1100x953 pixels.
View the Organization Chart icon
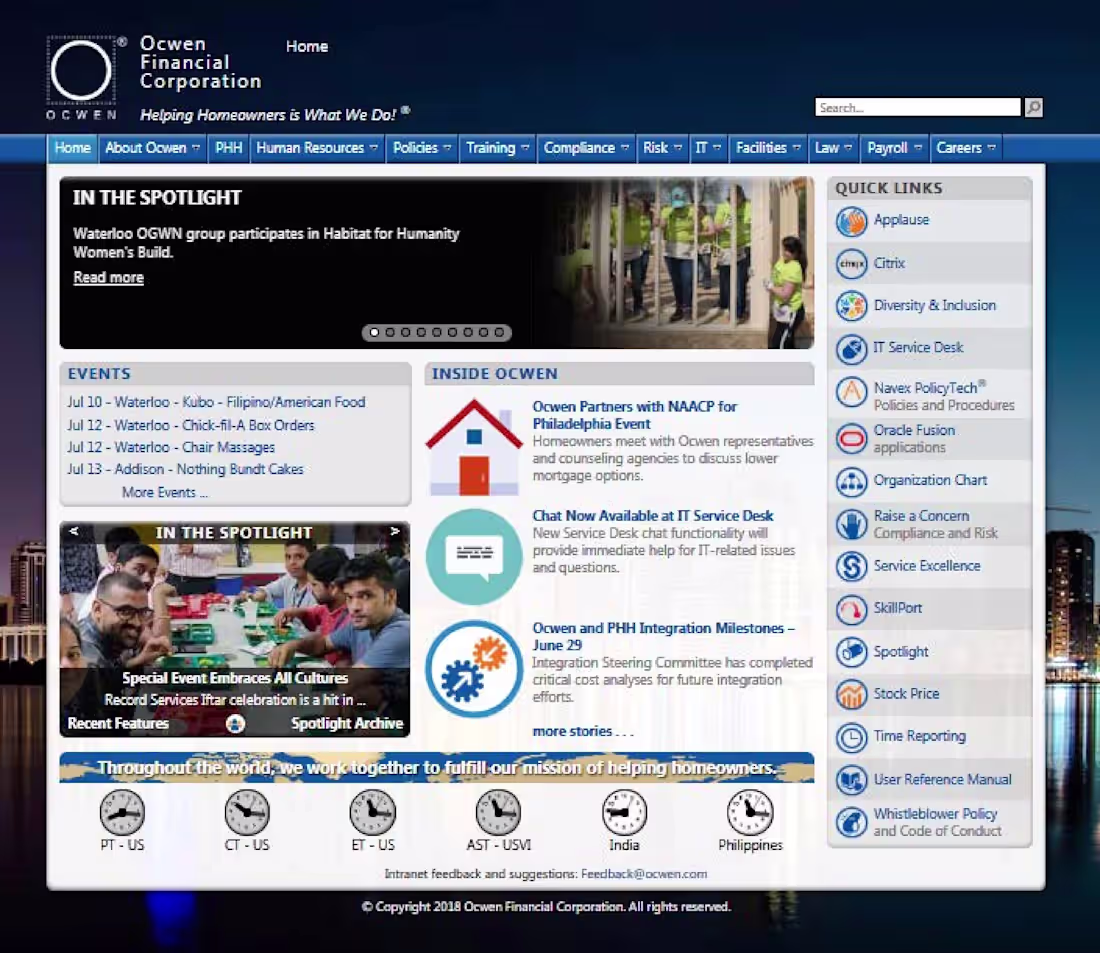[851, 481]
